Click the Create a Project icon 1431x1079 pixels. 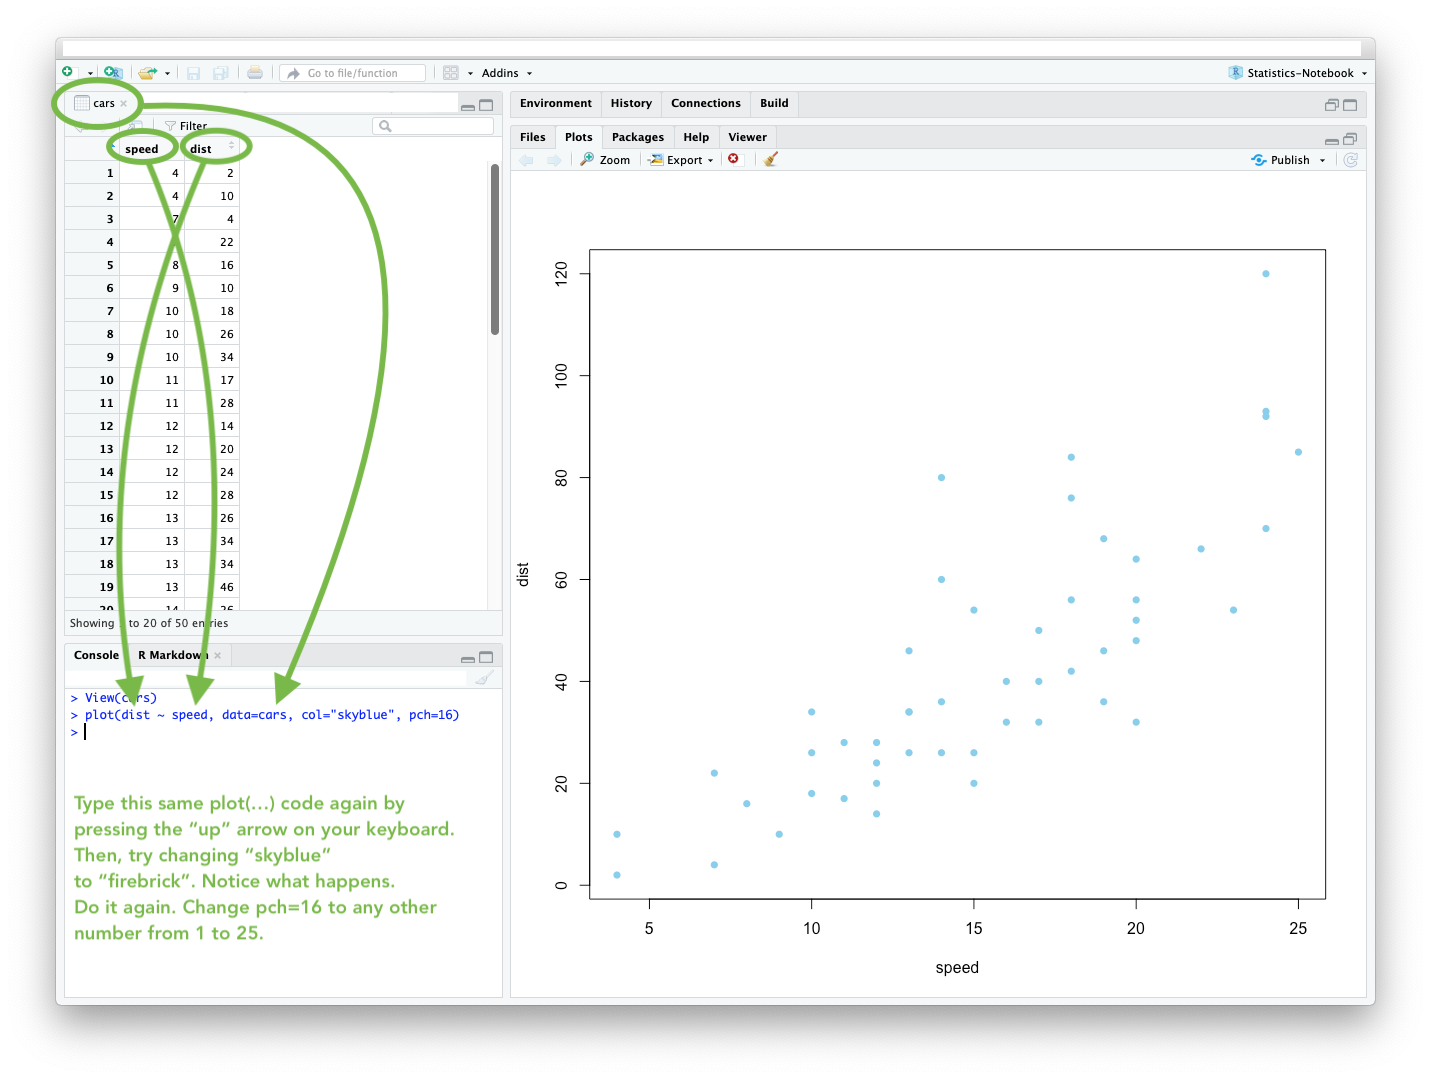pos(112,72)
